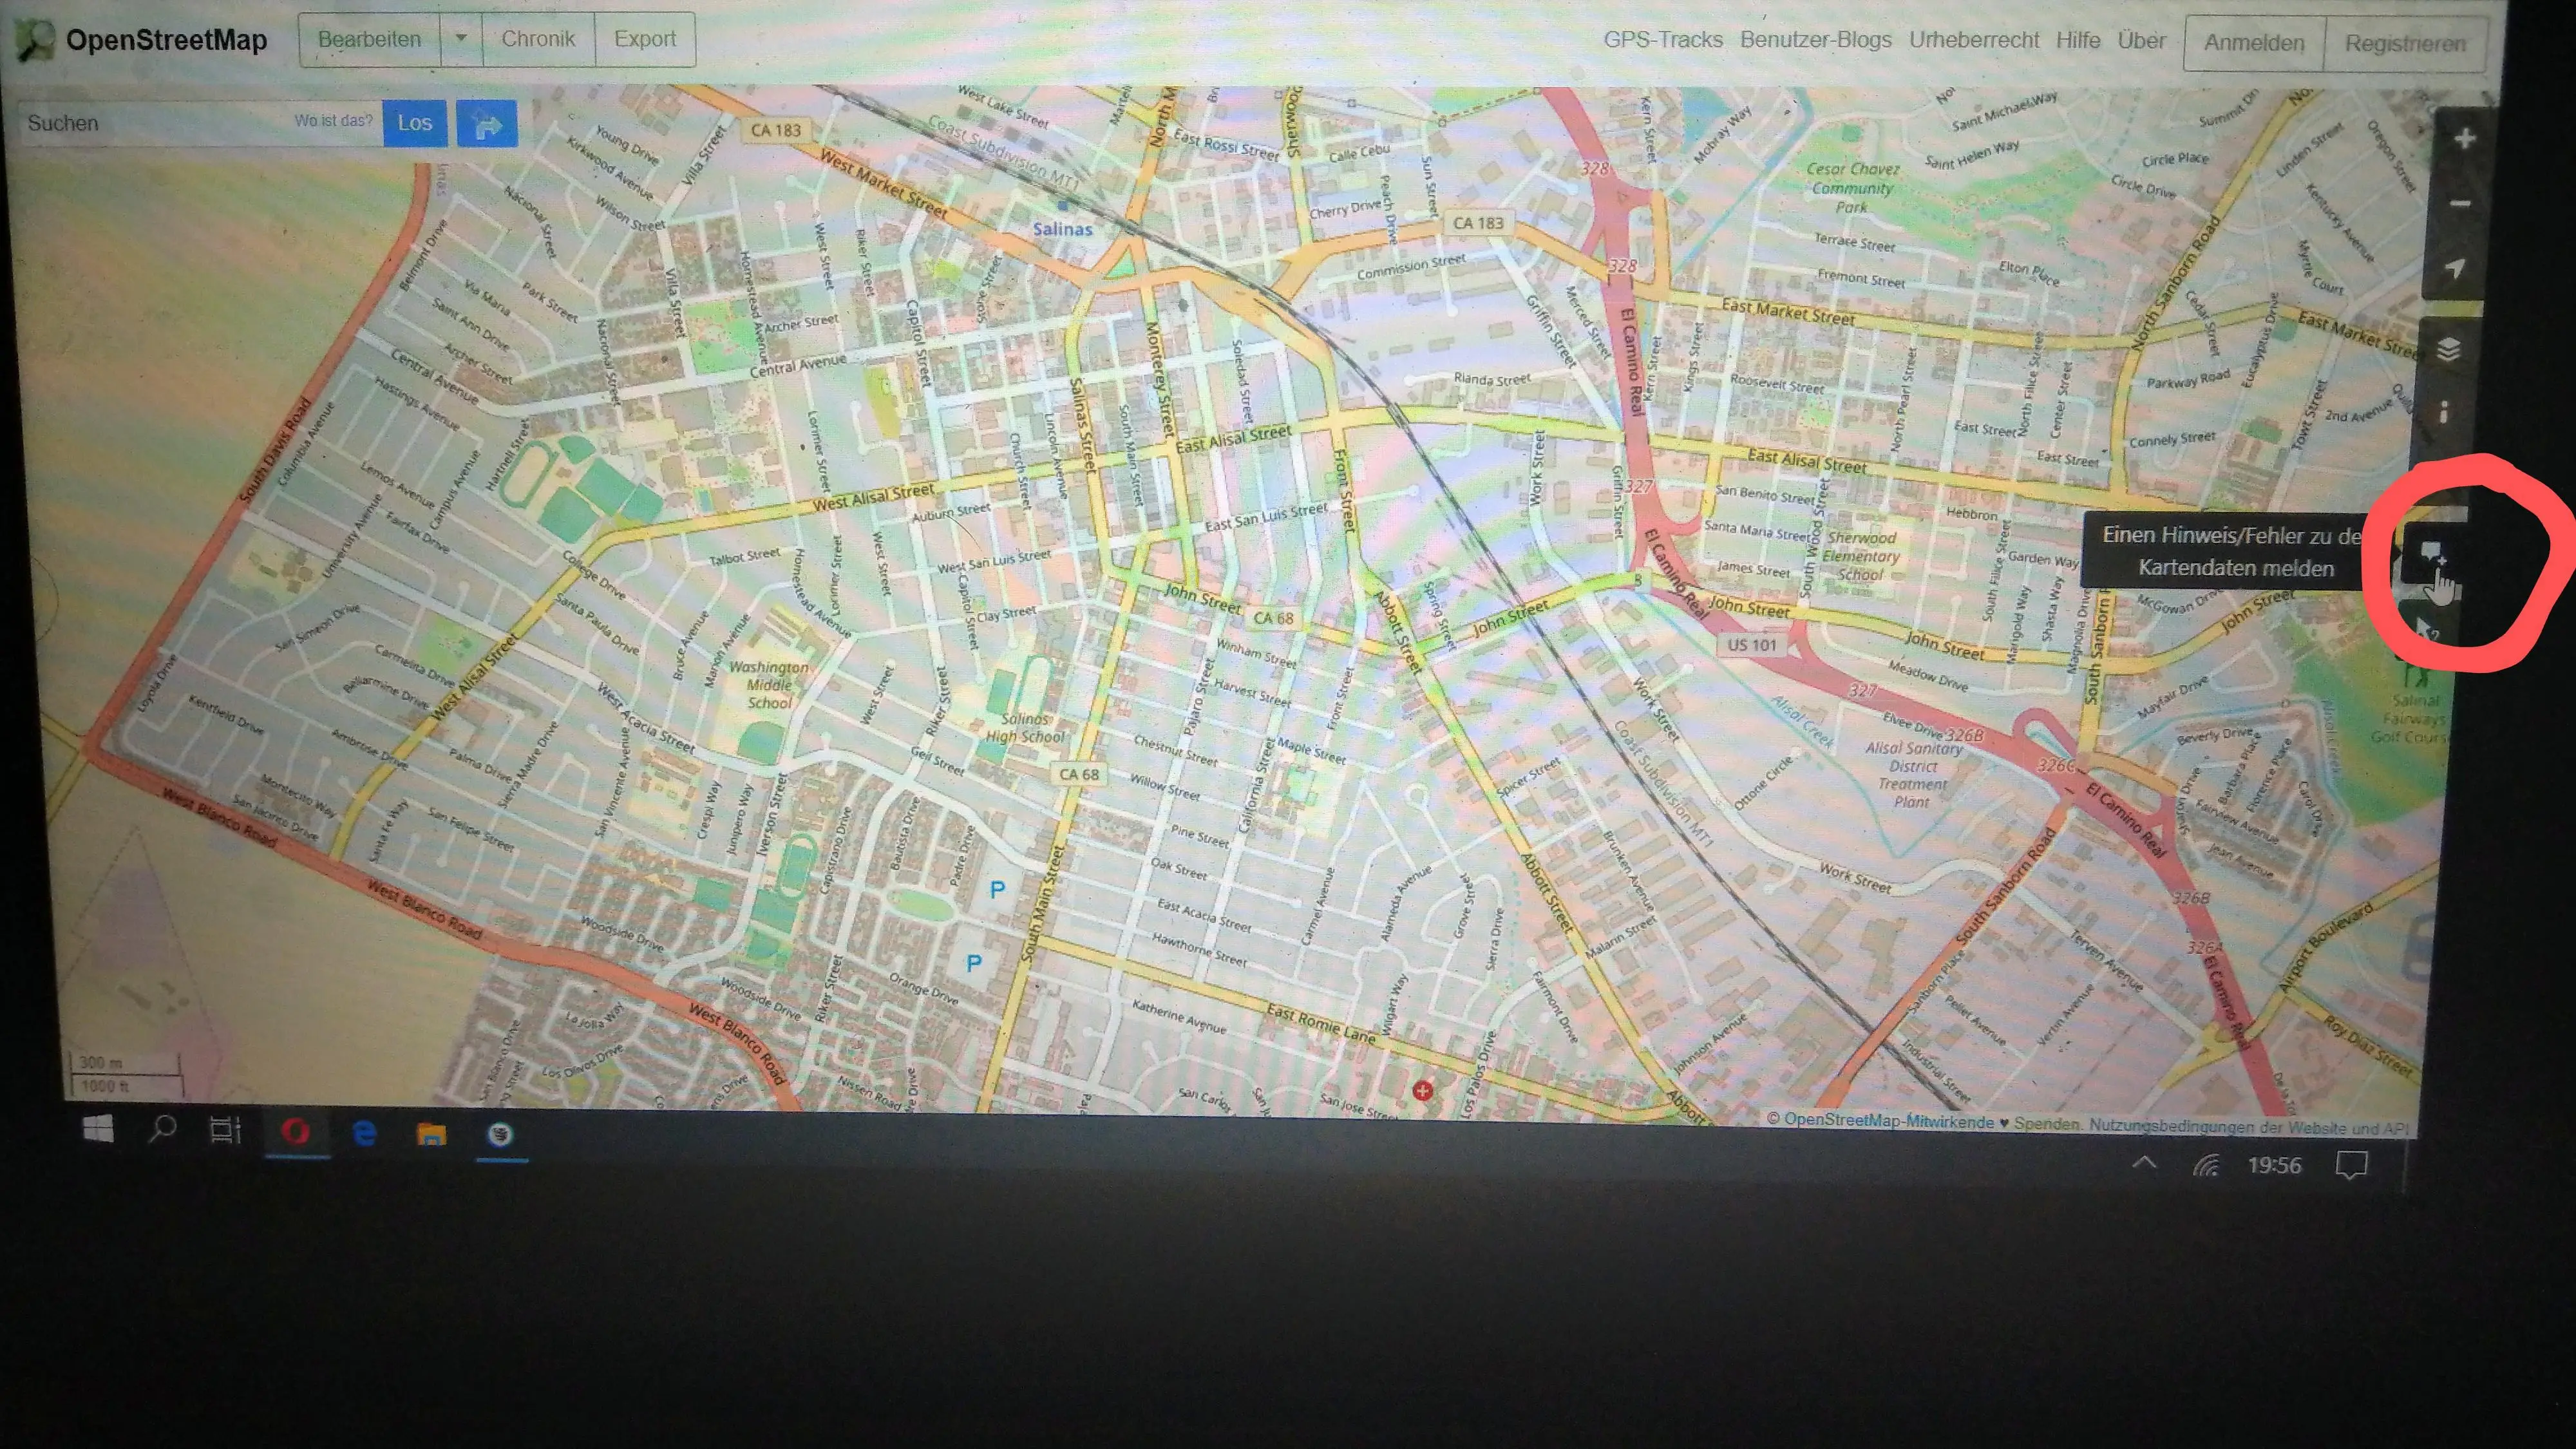Zoom in with the plus map control
The image size is (2576, 1449).
pyautogui.click(x=2464, y=139)
